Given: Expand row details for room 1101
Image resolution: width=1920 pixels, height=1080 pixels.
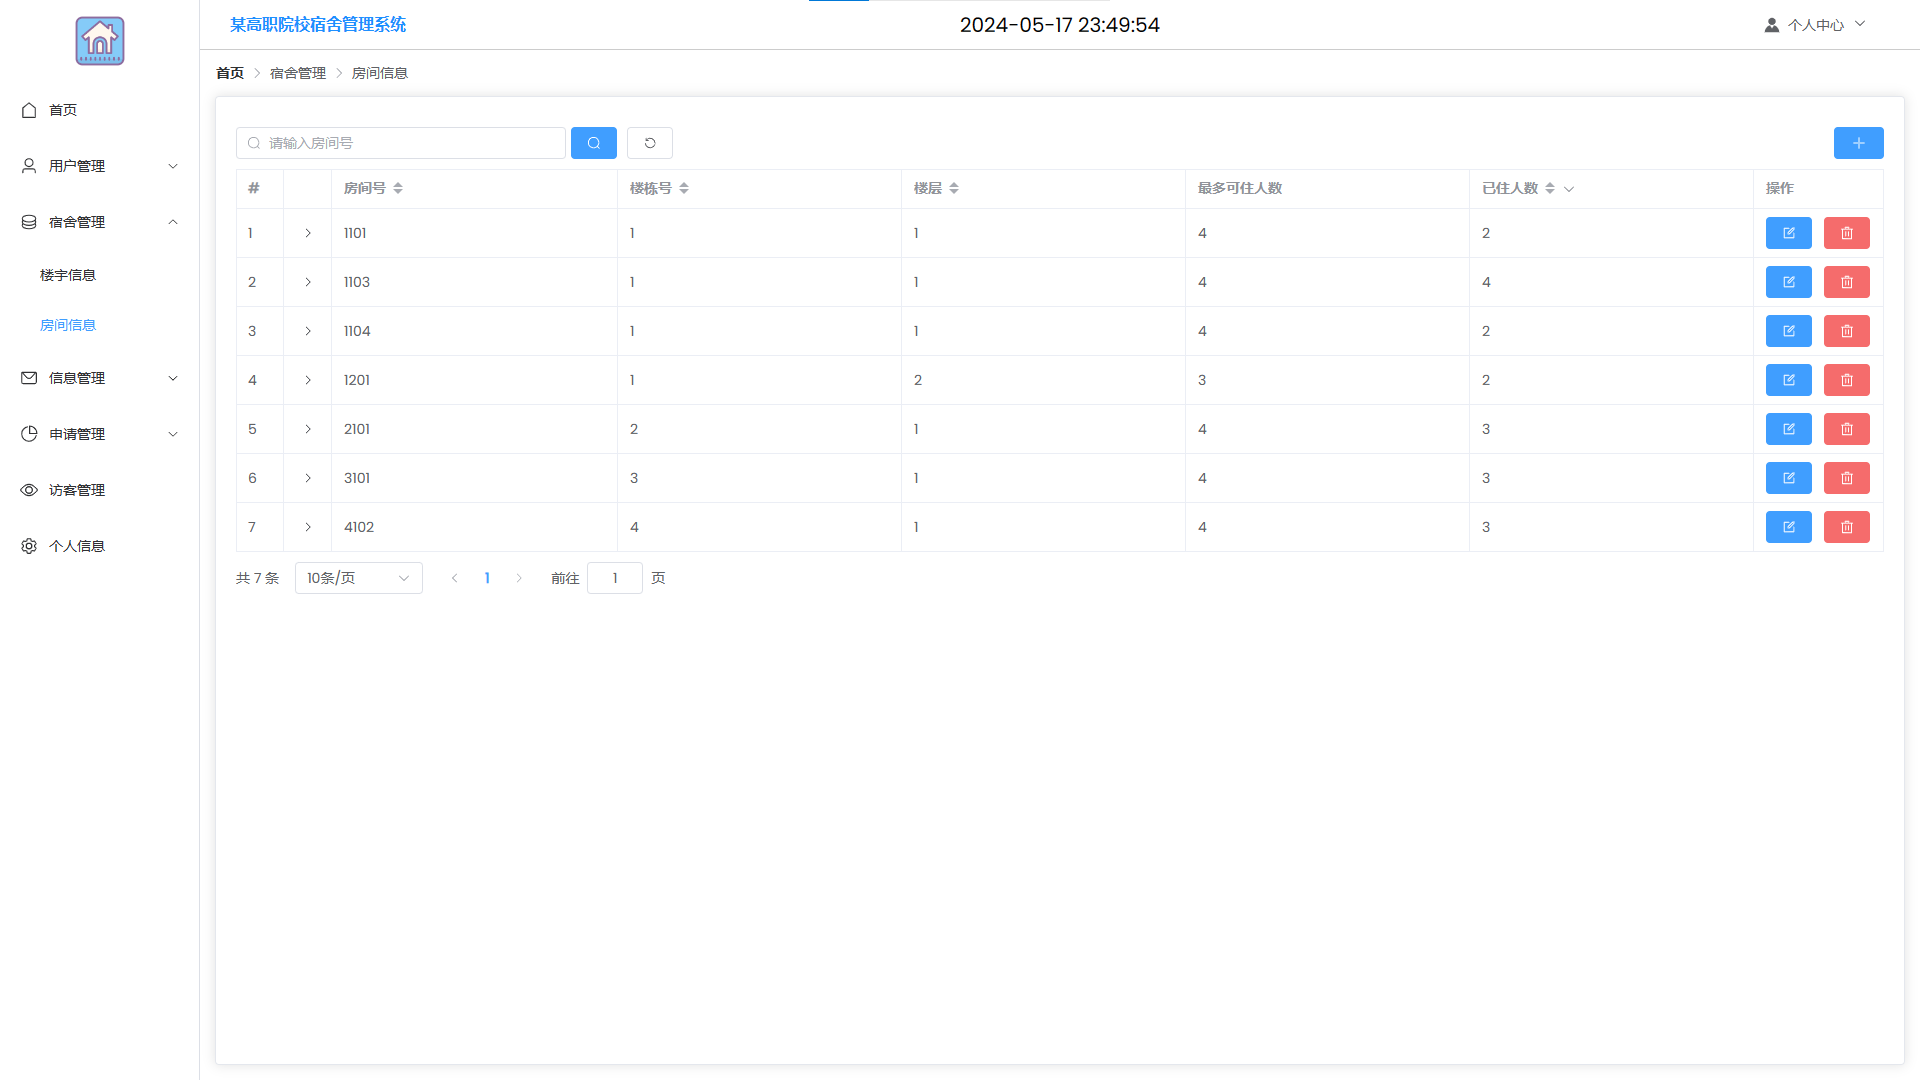Looking at the screenshot, I should [x=308, y=233].
